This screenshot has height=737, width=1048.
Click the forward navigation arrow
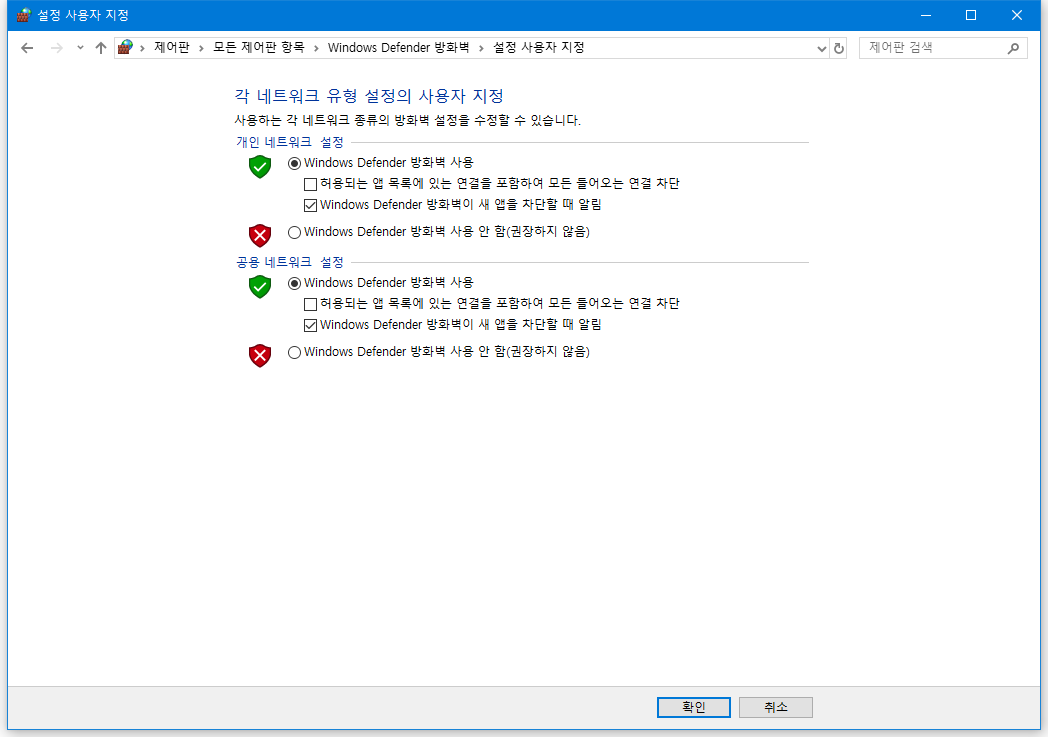coord(57,48)
